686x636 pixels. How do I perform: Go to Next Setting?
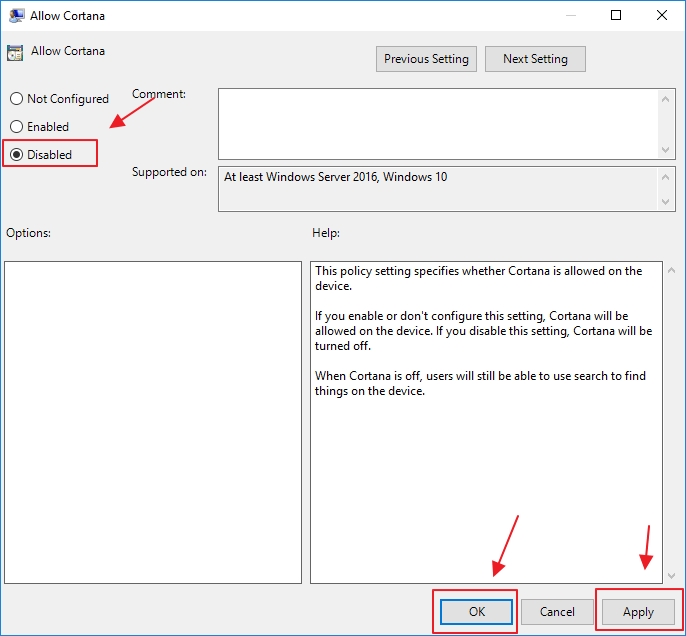tap(535, 59)
